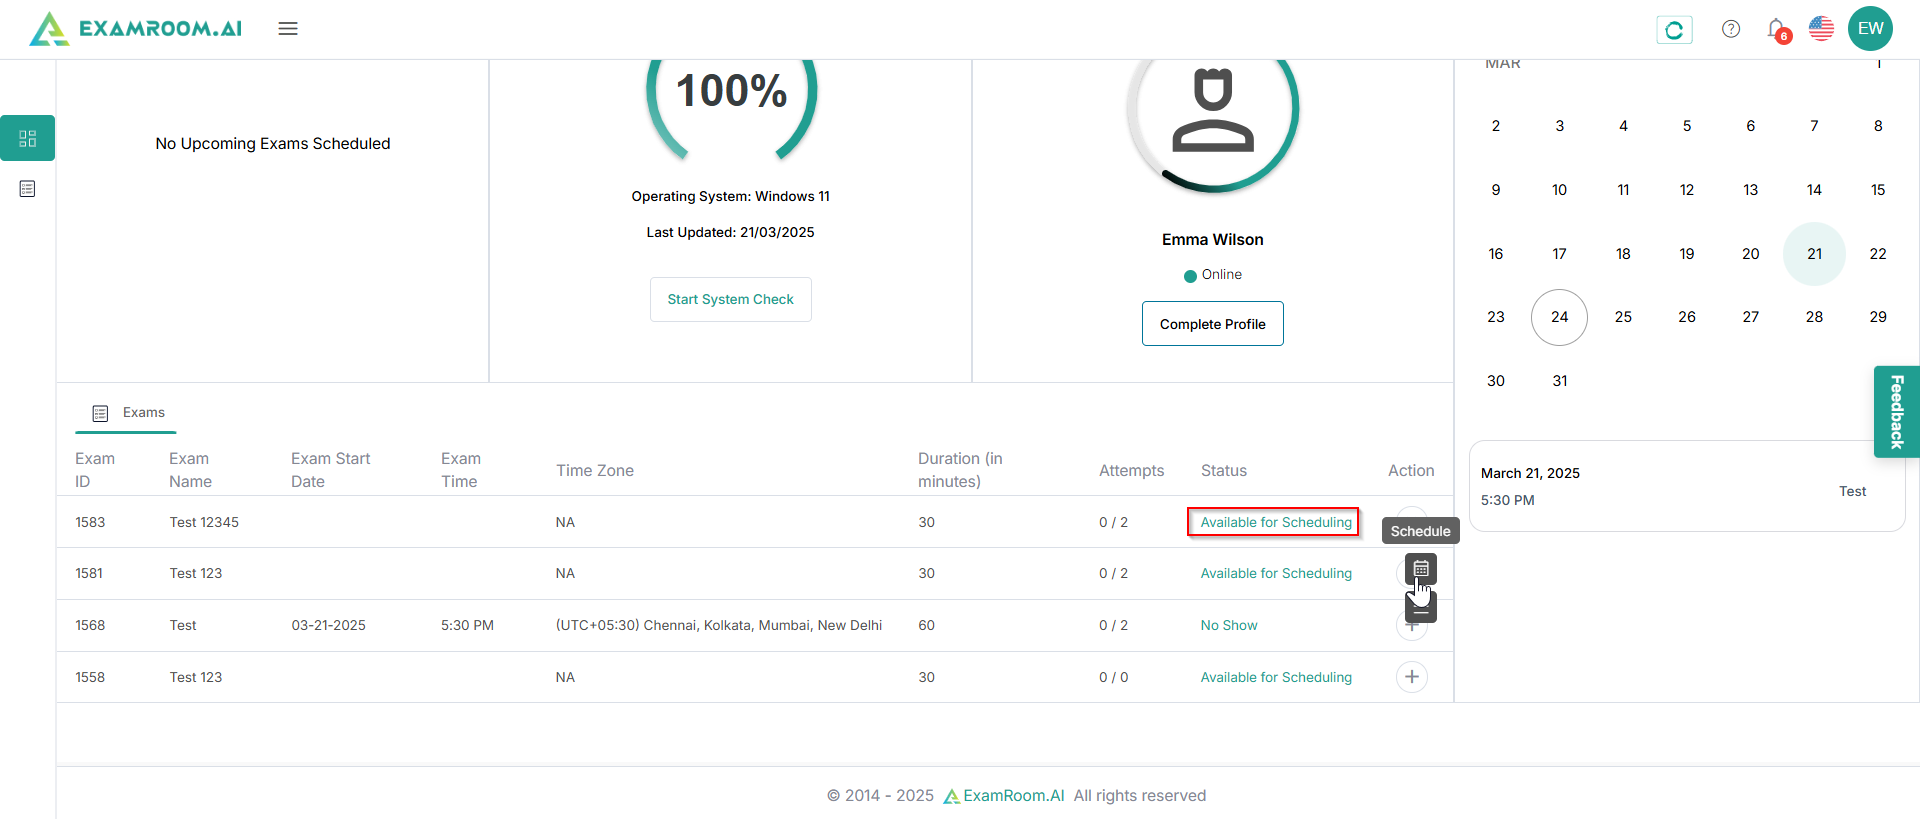Click the Exam Name column header

coord(190,470)
